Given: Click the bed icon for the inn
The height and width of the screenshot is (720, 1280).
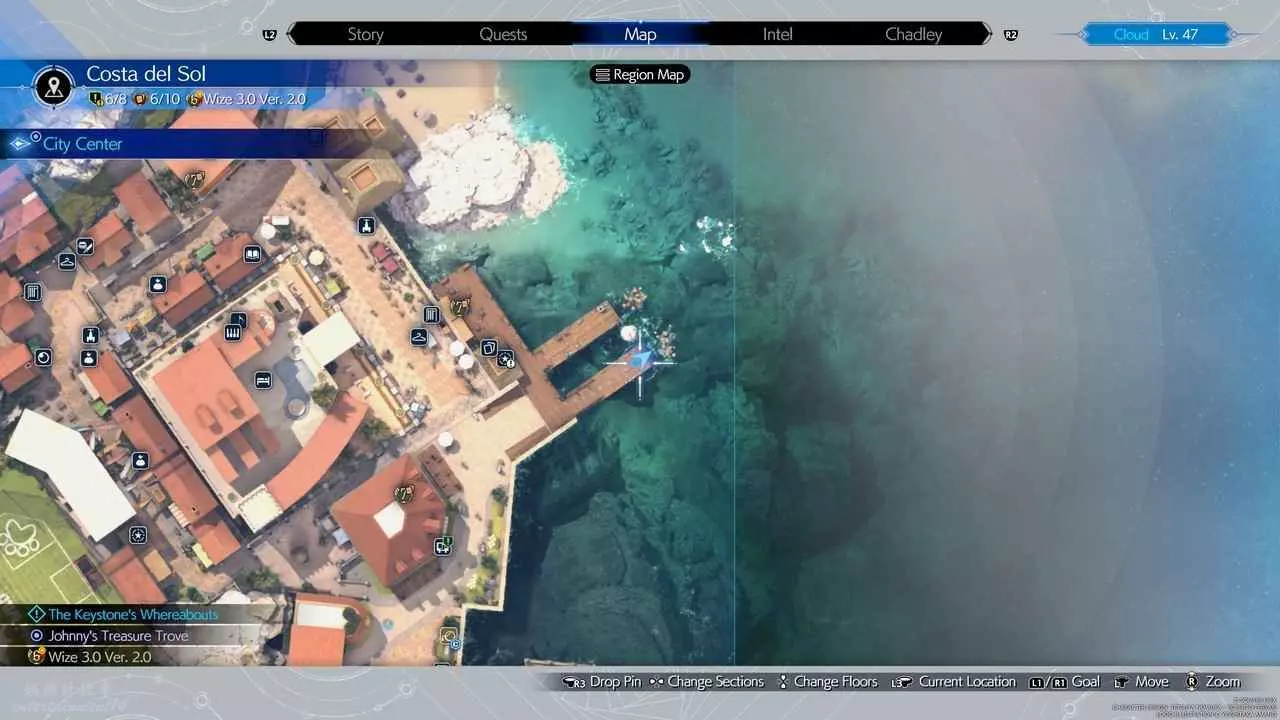Looking at the screenshot, I should [262, 380].
